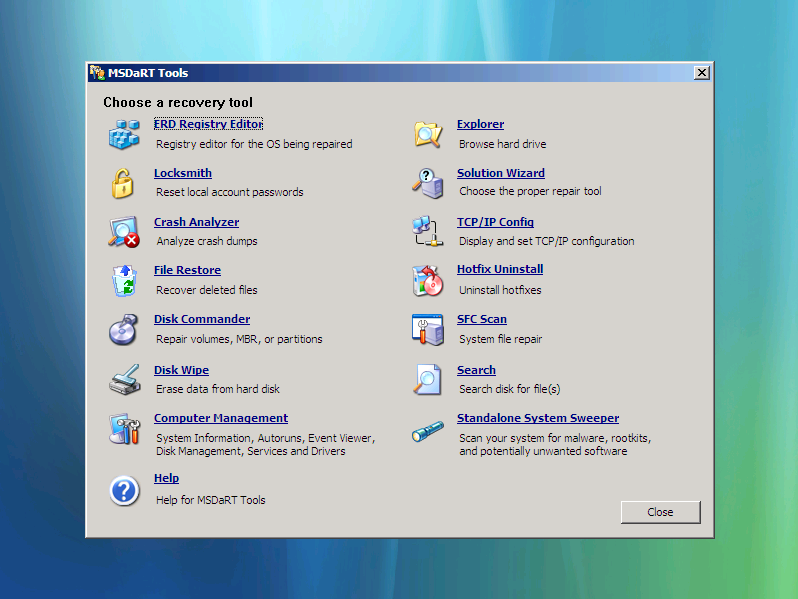Click the SFC Scan icon
798x599 pixels.
428,329
